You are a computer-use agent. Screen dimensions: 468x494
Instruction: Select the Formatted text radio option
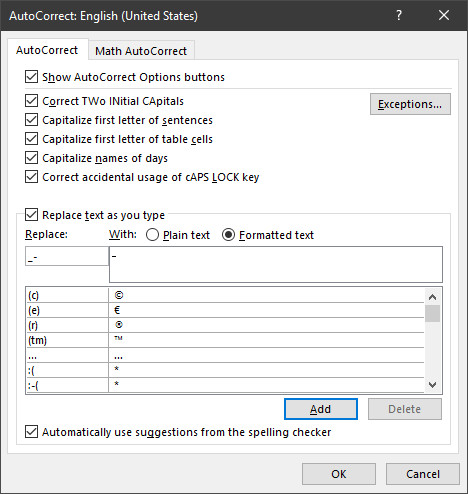(228, 235)
